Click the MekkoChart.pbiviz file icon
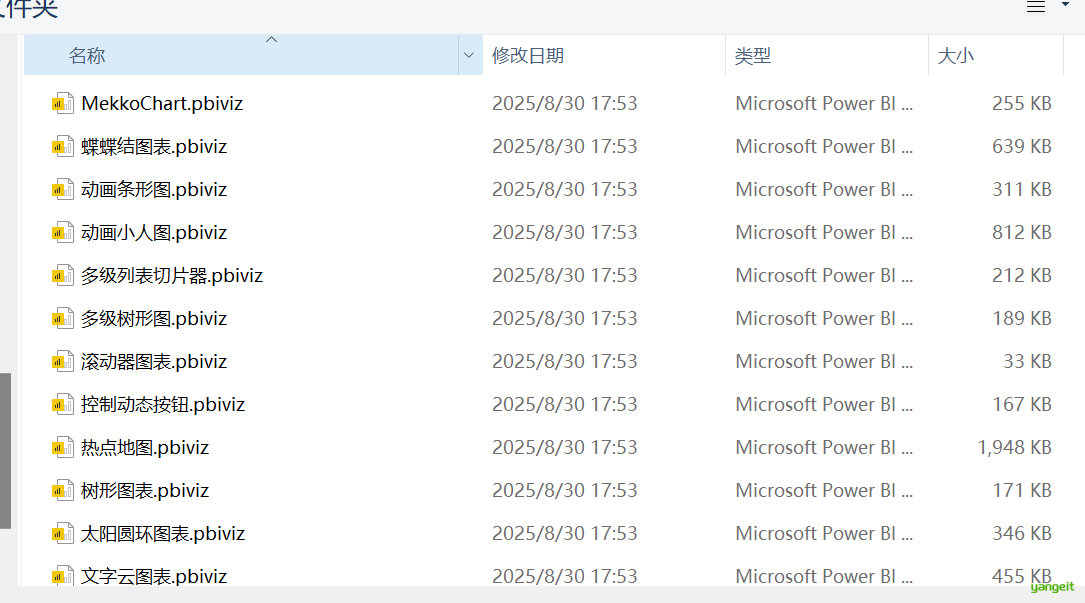The width and height of the screenshot is (1085, 603). pos(63,103)
